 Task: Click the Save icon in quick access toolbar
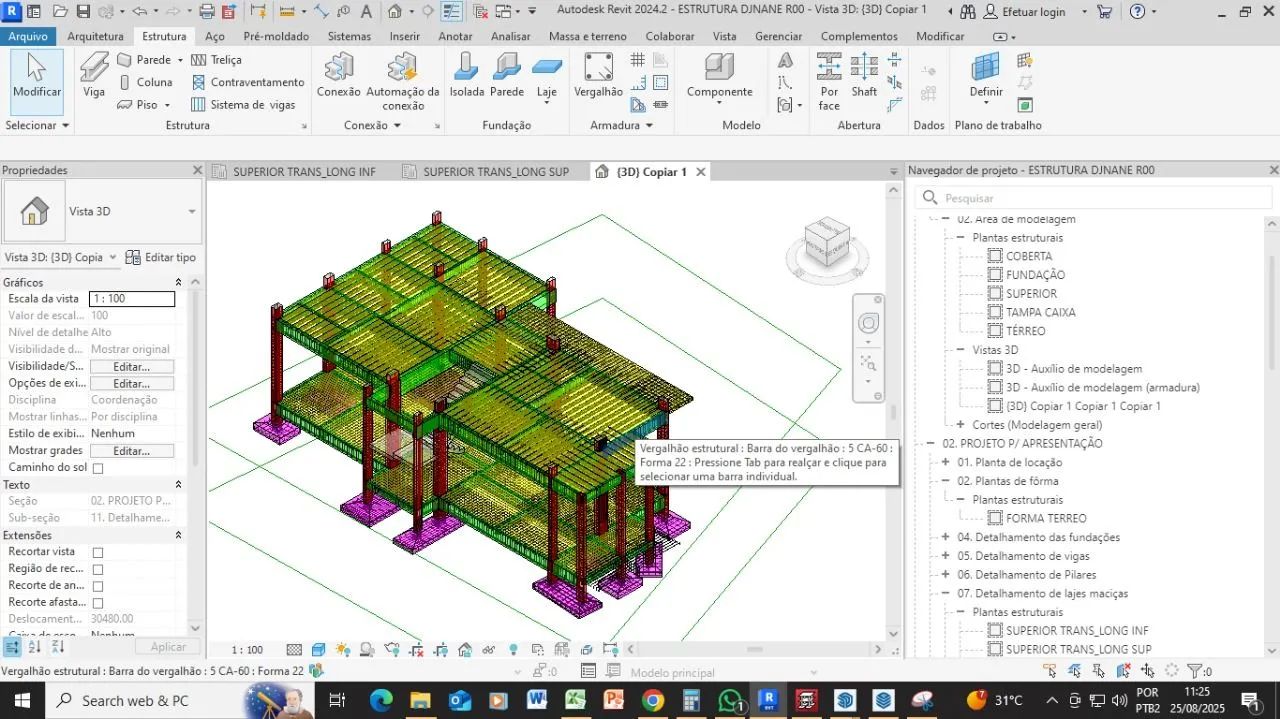coord(83,12)
